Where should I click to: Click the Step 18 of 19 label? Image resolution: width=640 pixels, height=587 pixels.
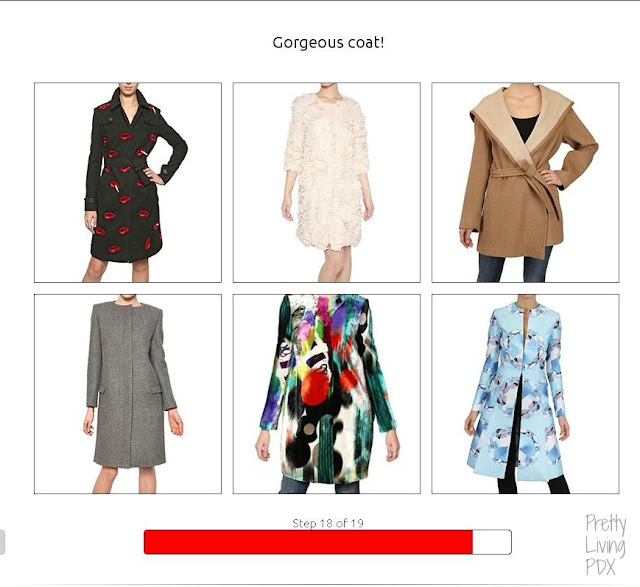328,523
